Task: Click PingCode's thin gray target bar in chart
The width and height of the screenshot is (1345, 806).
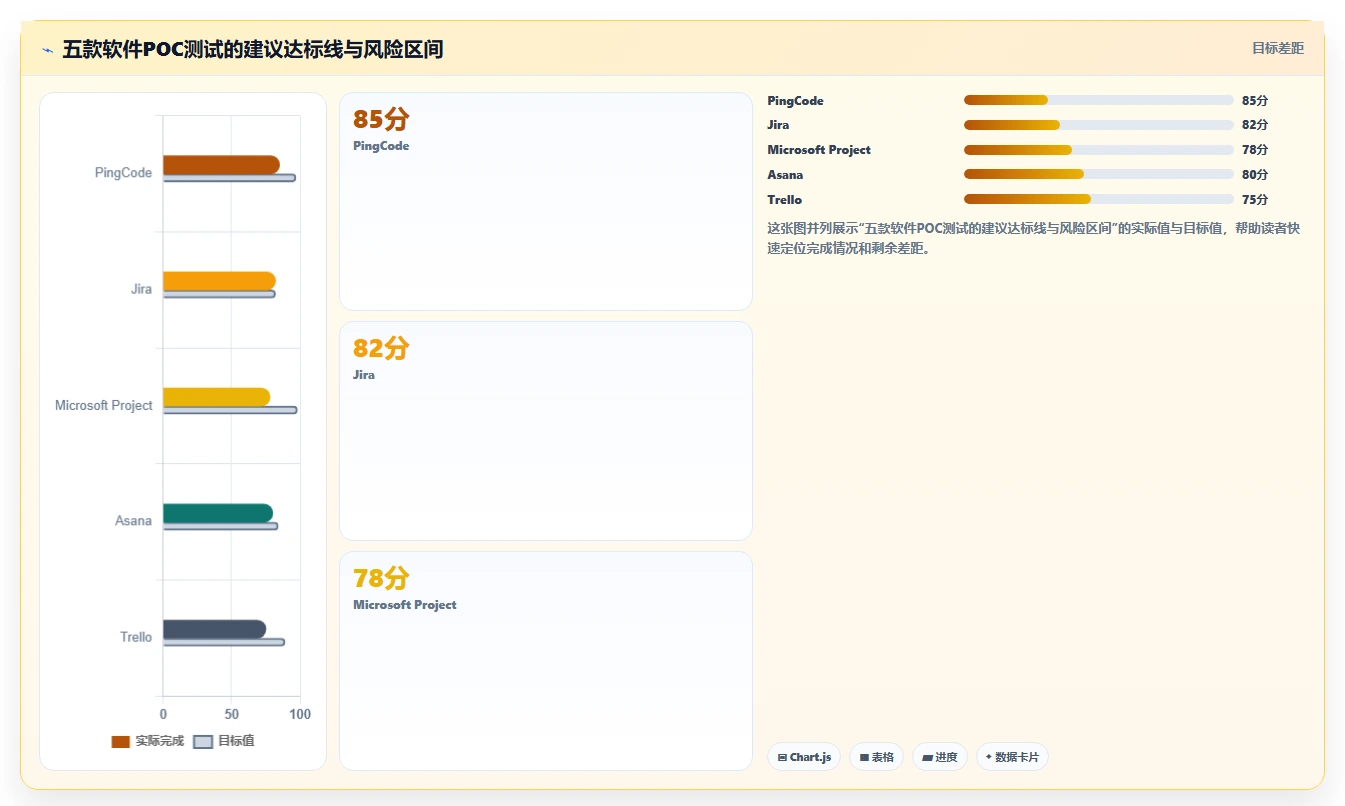Action: pos(229,178)
